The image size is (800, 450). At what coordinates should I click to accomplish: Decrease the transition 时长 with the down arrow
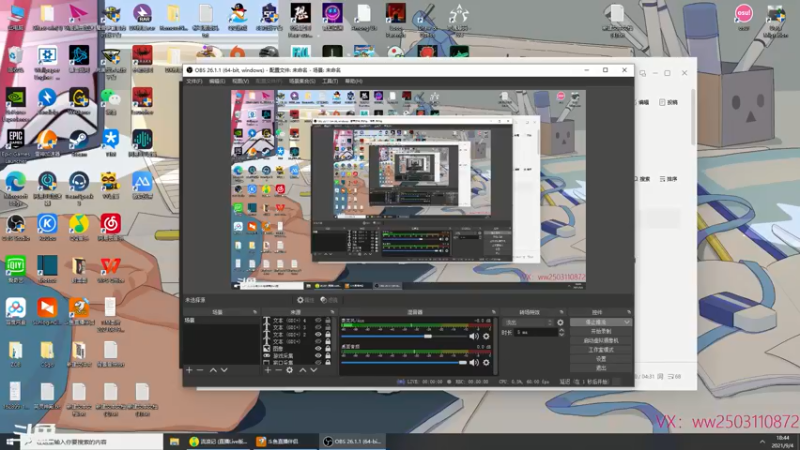point(562,335)
